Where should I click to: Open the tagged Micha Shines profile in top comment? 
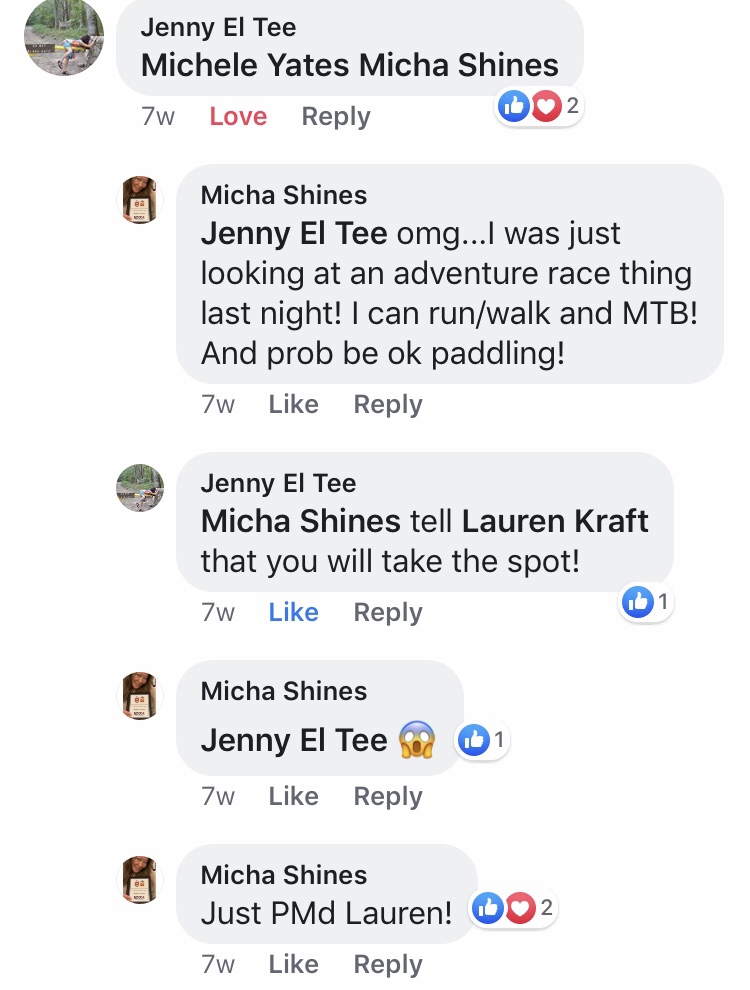[x=459, y=66]
